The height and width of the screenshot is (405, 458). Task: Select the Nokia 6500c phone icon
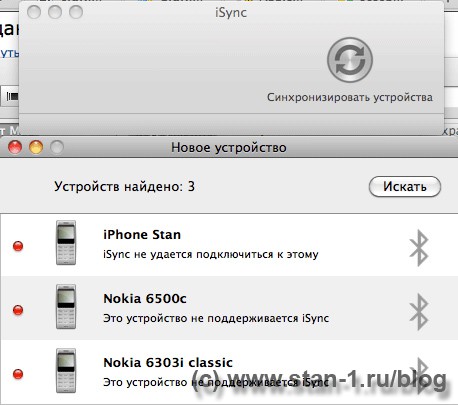(x=66, y=307)
